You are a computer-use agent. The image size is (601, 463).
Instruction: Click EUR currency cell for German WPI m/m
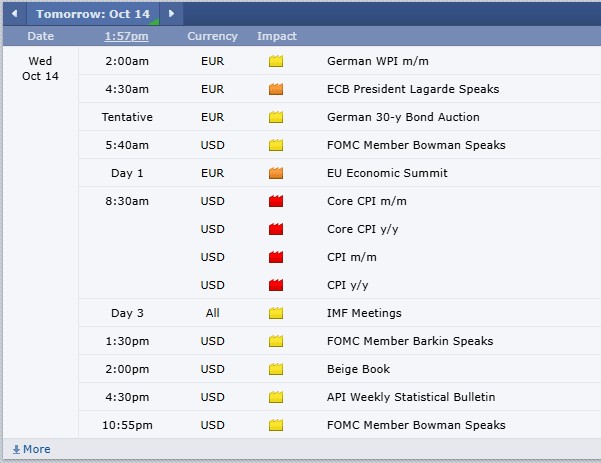click(212, 61)
